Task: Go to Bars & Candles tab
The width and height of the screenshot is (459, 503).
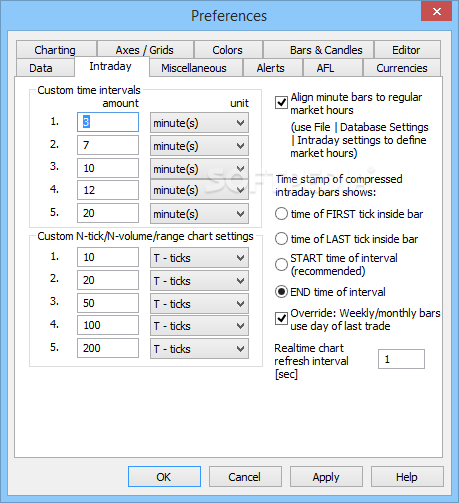Action: [x=318, y=50]
